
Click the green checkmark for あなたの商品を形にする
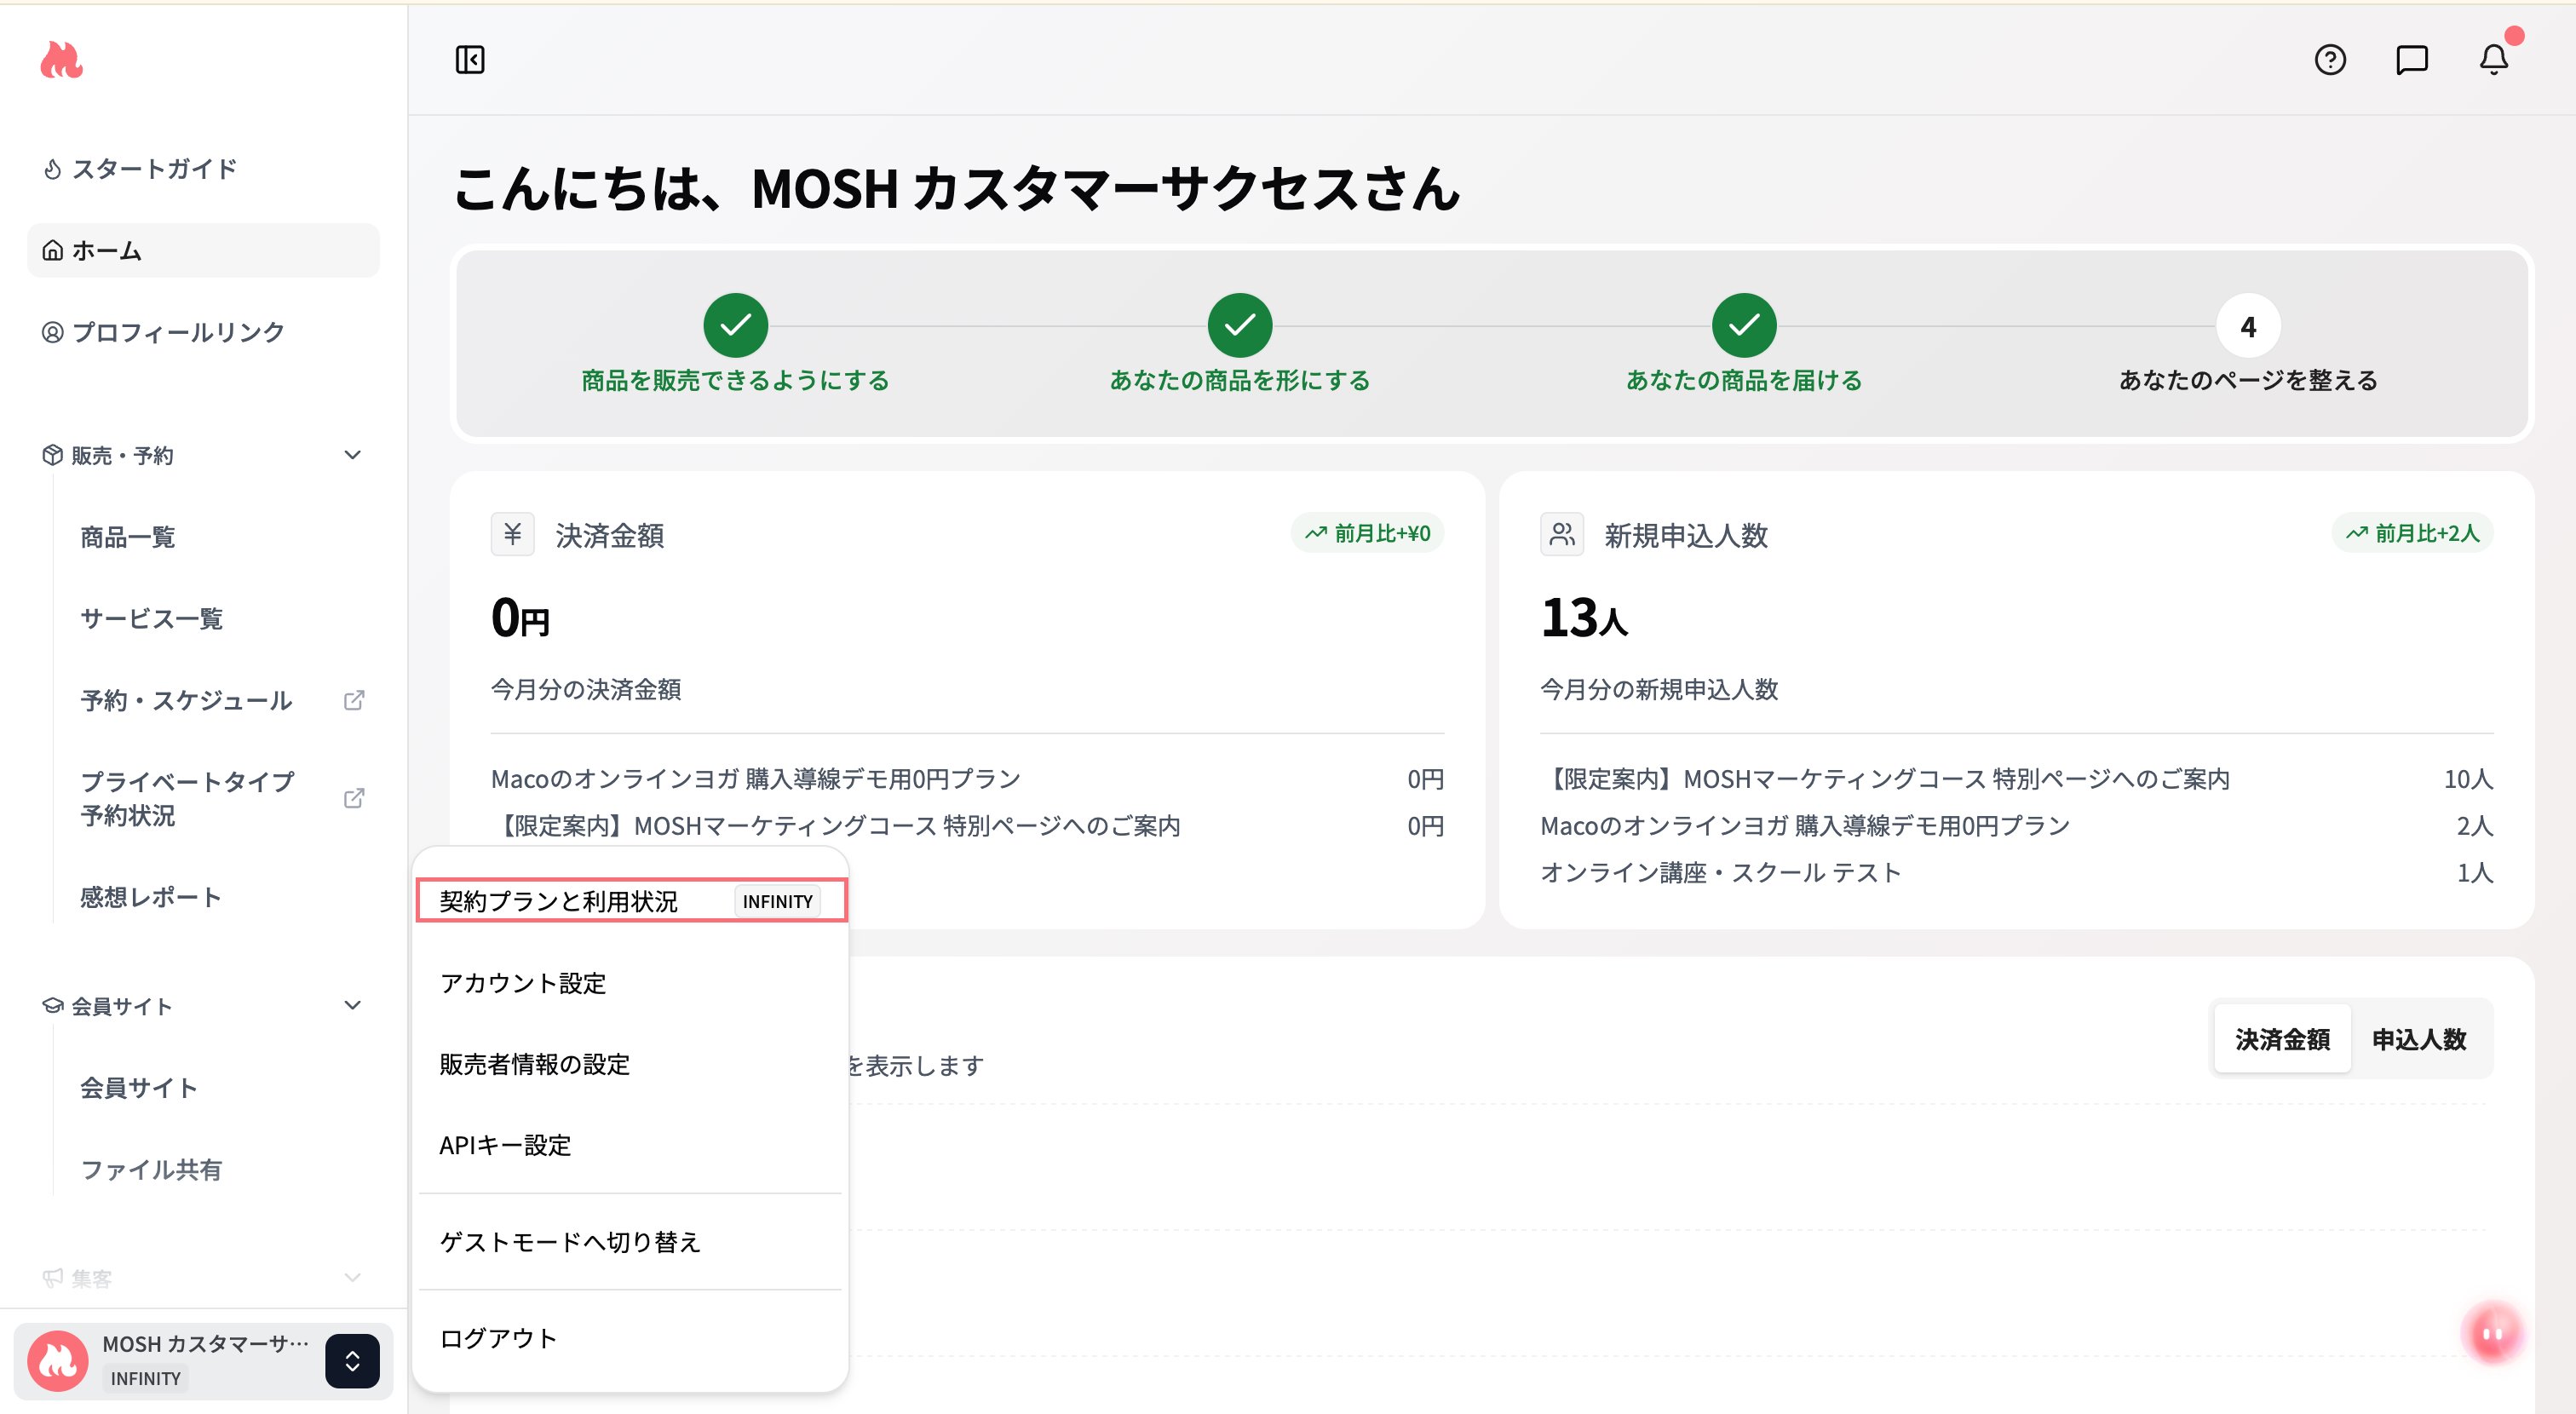point(1240,325)
